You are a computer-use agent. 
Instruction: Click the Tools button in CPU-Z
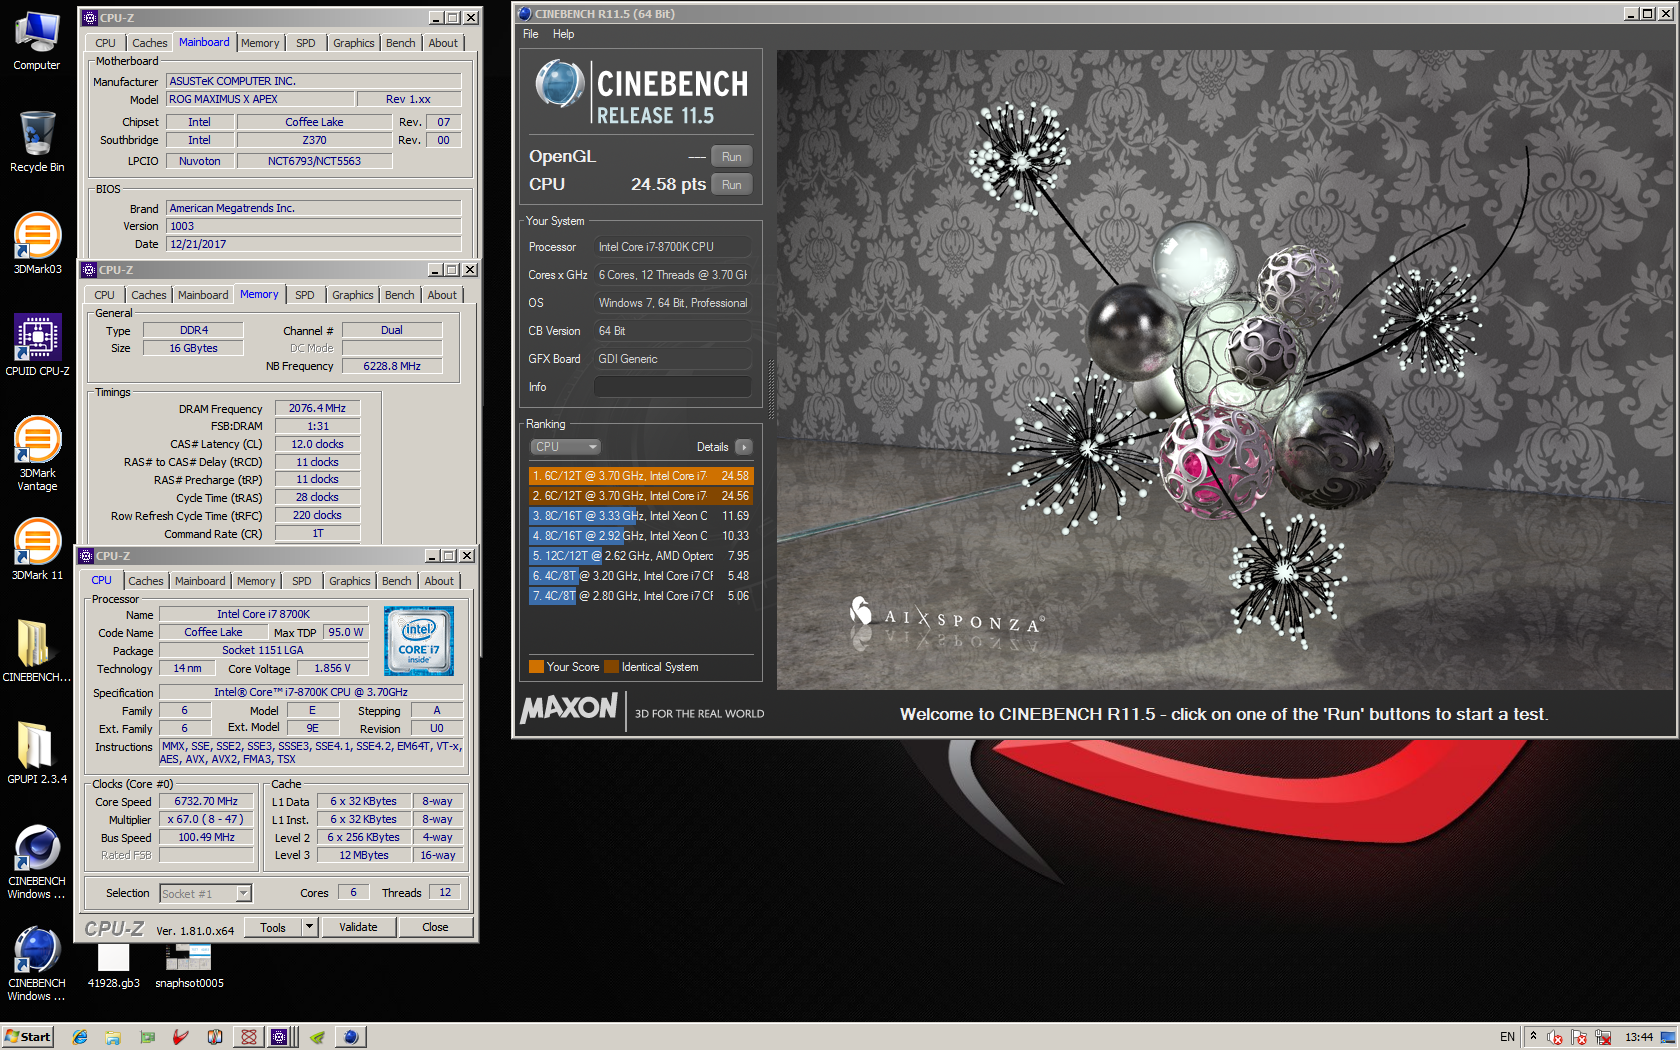(x=273, y=927)
